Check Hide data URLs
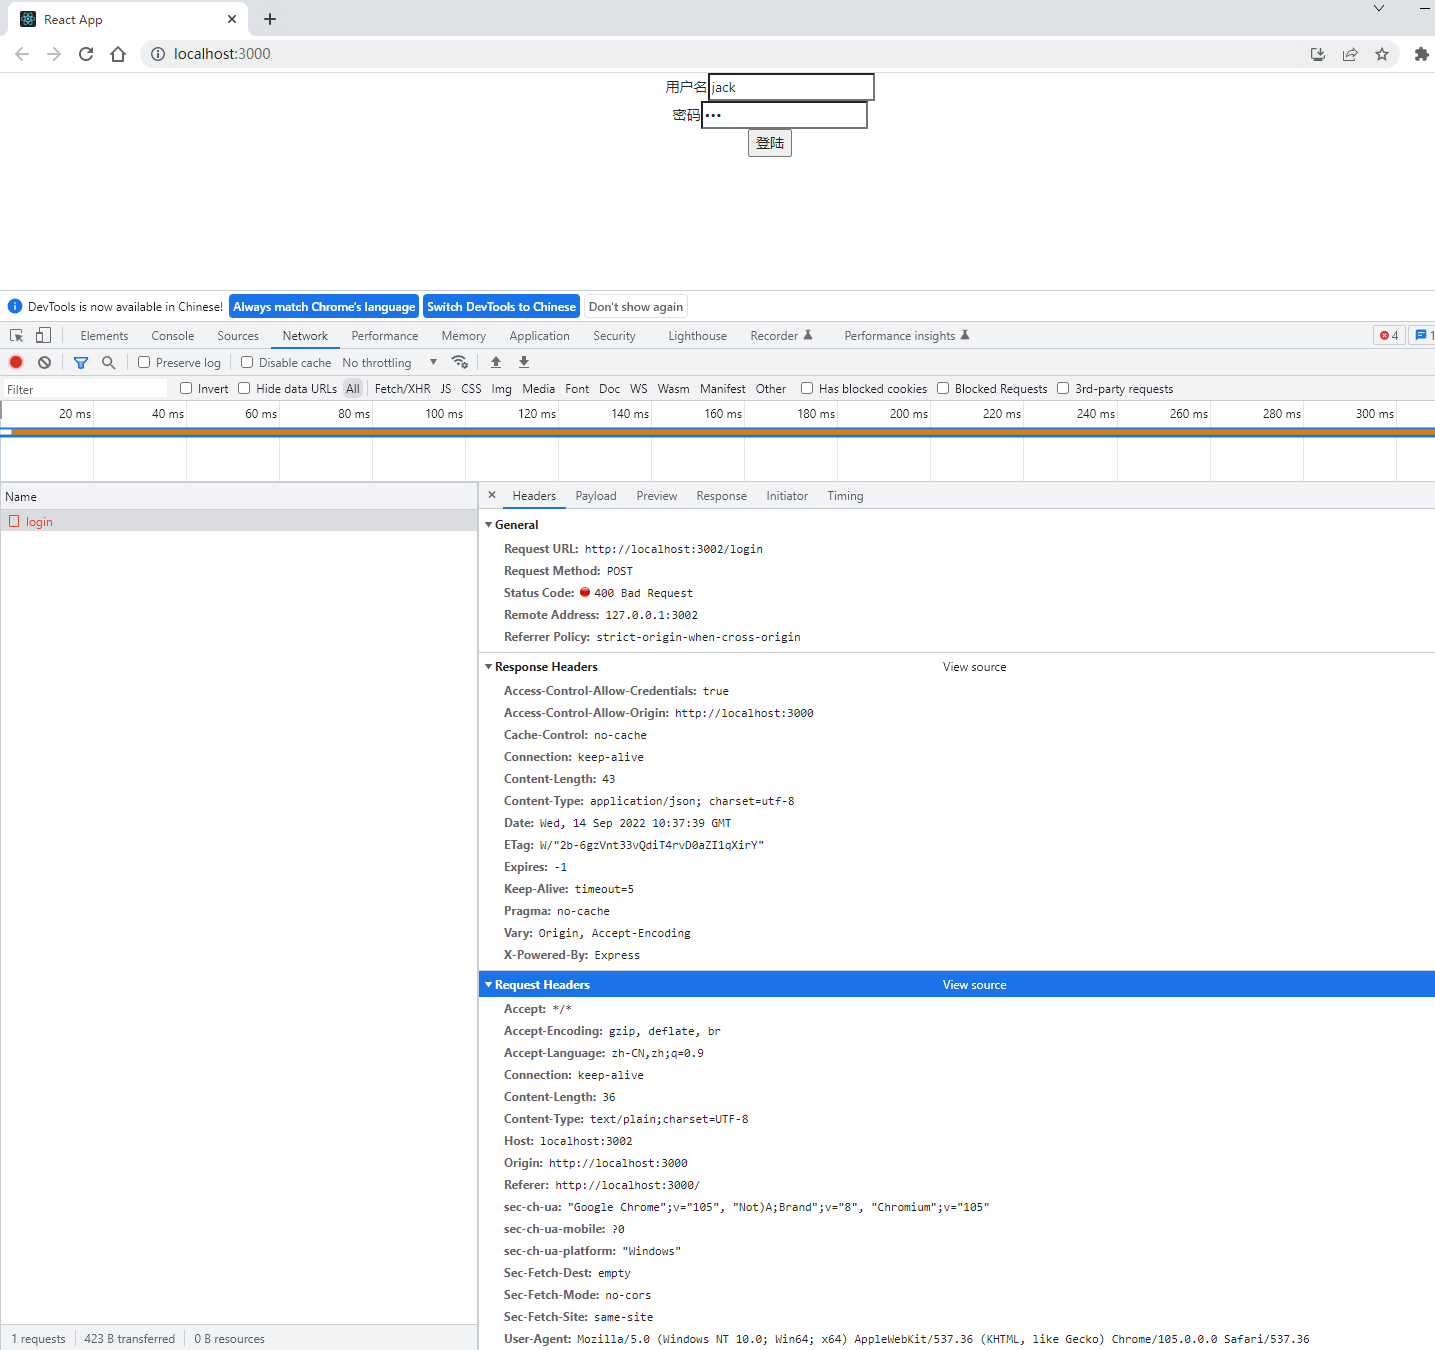 click(x=244, y=388)
